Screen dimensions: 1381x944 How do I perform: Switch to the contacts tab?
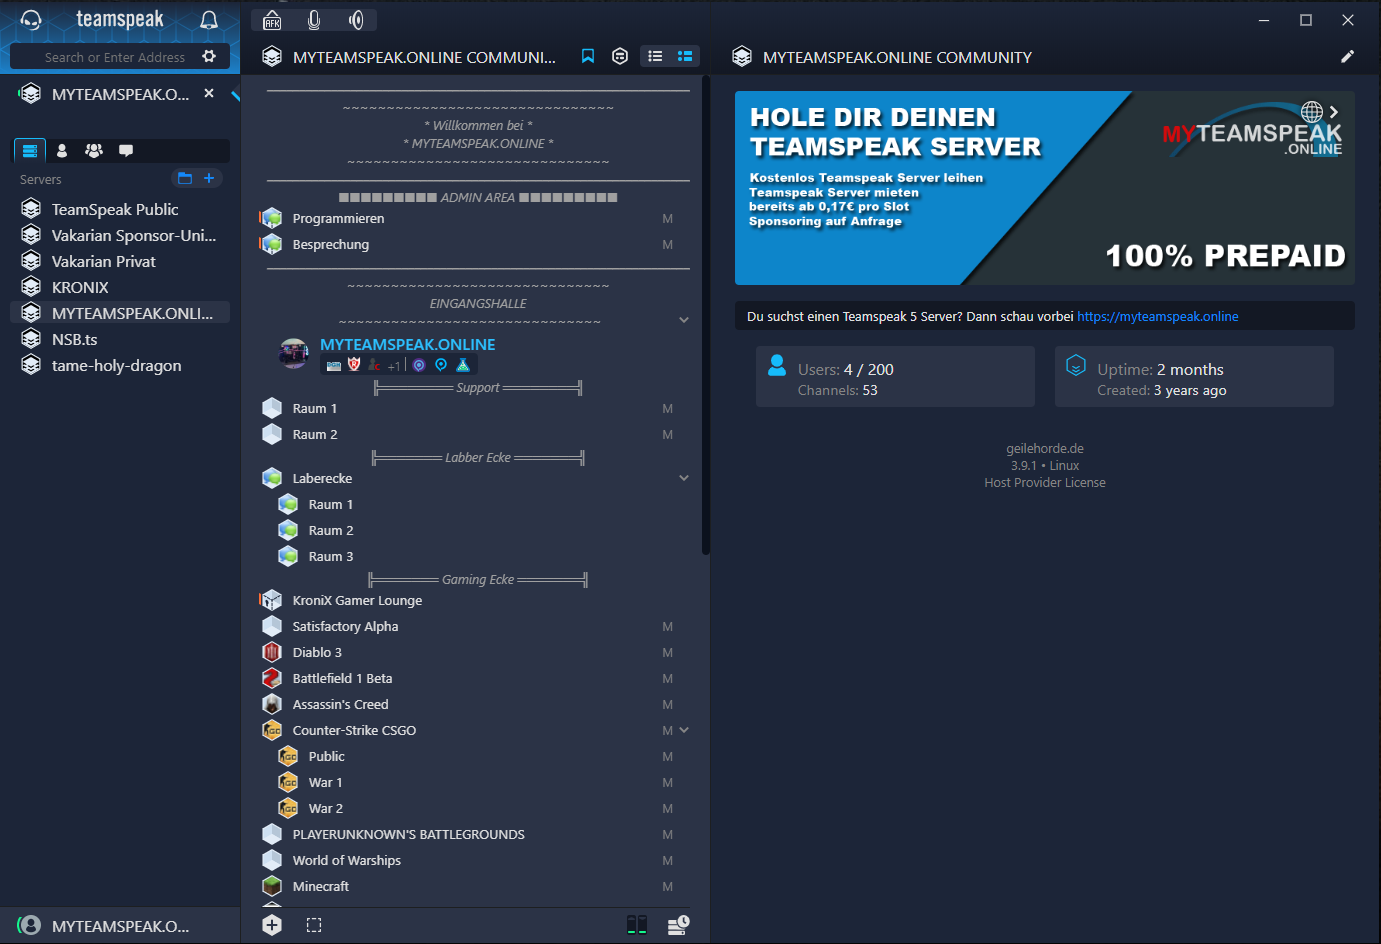coord(62,151)
